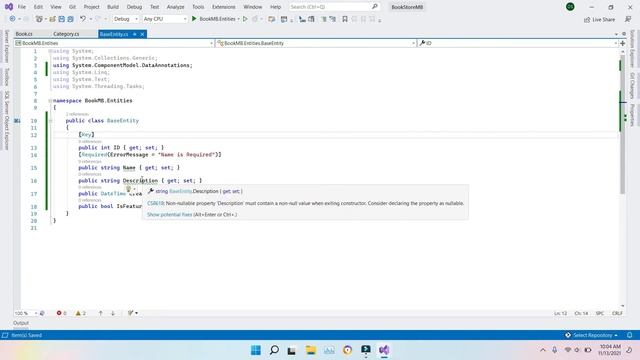Click the account avatar in the title bar

click(570, 7)
